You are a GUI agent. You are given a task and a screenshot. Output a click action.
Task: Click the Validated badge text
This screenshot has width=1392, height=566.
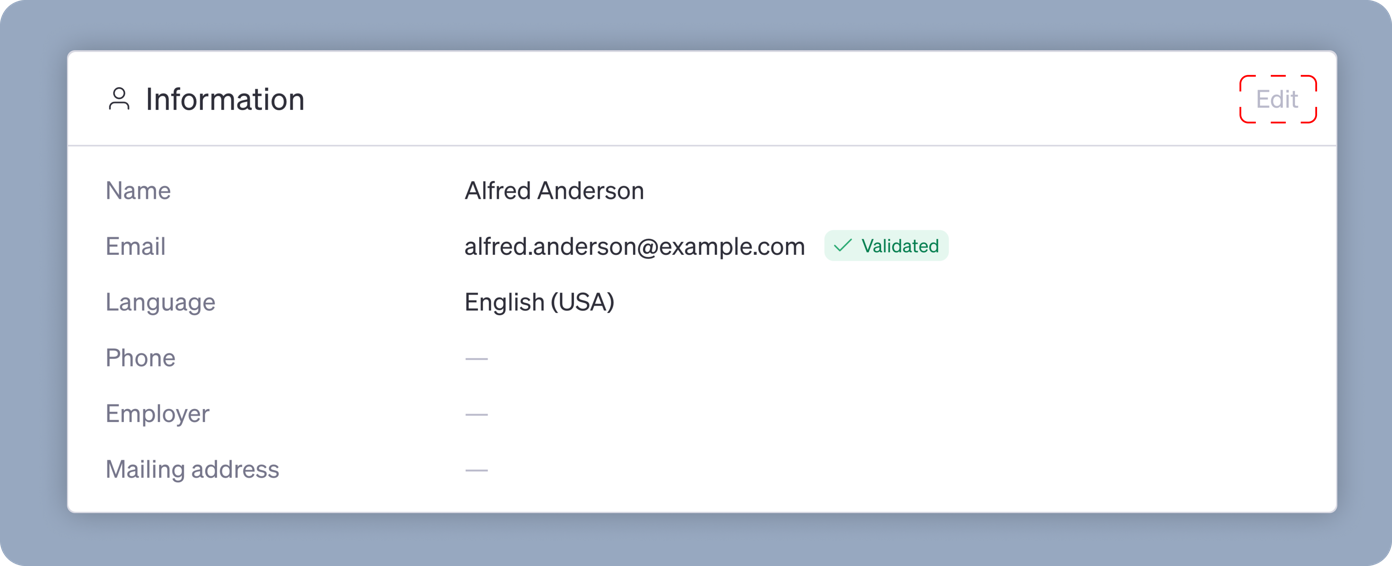pos(900,246)
